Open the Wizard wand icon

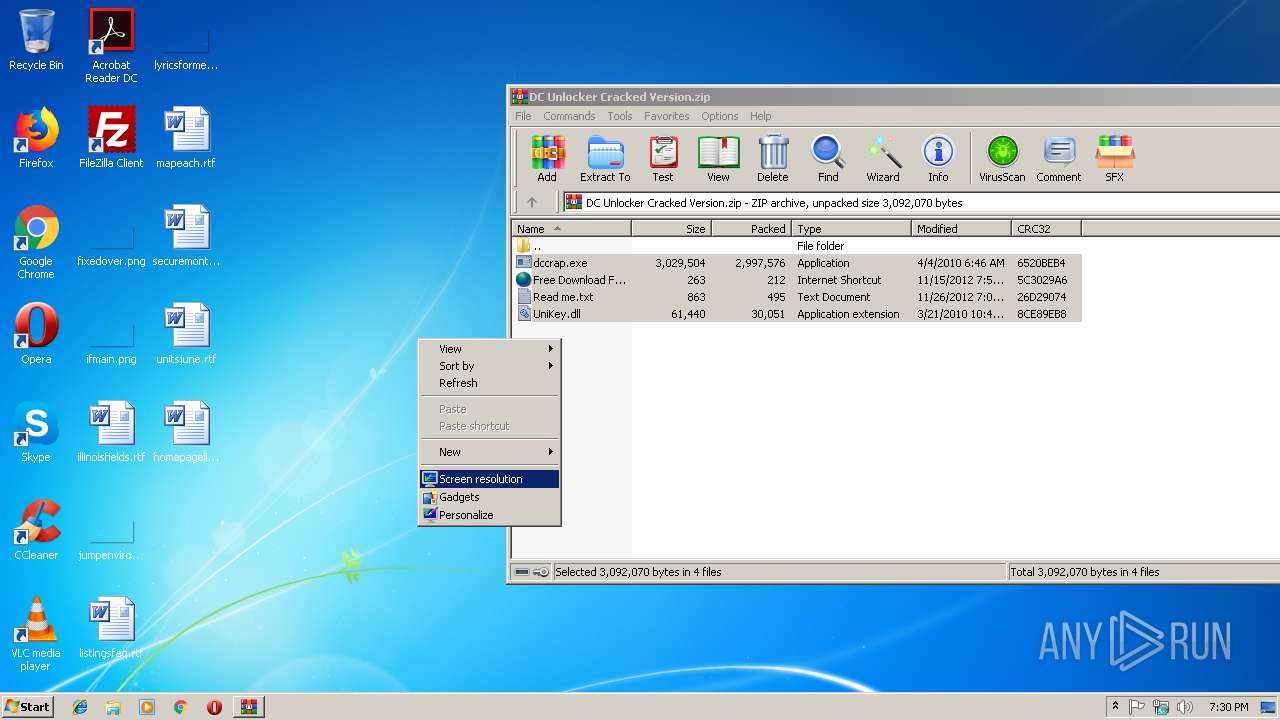(x=883, y=159)
